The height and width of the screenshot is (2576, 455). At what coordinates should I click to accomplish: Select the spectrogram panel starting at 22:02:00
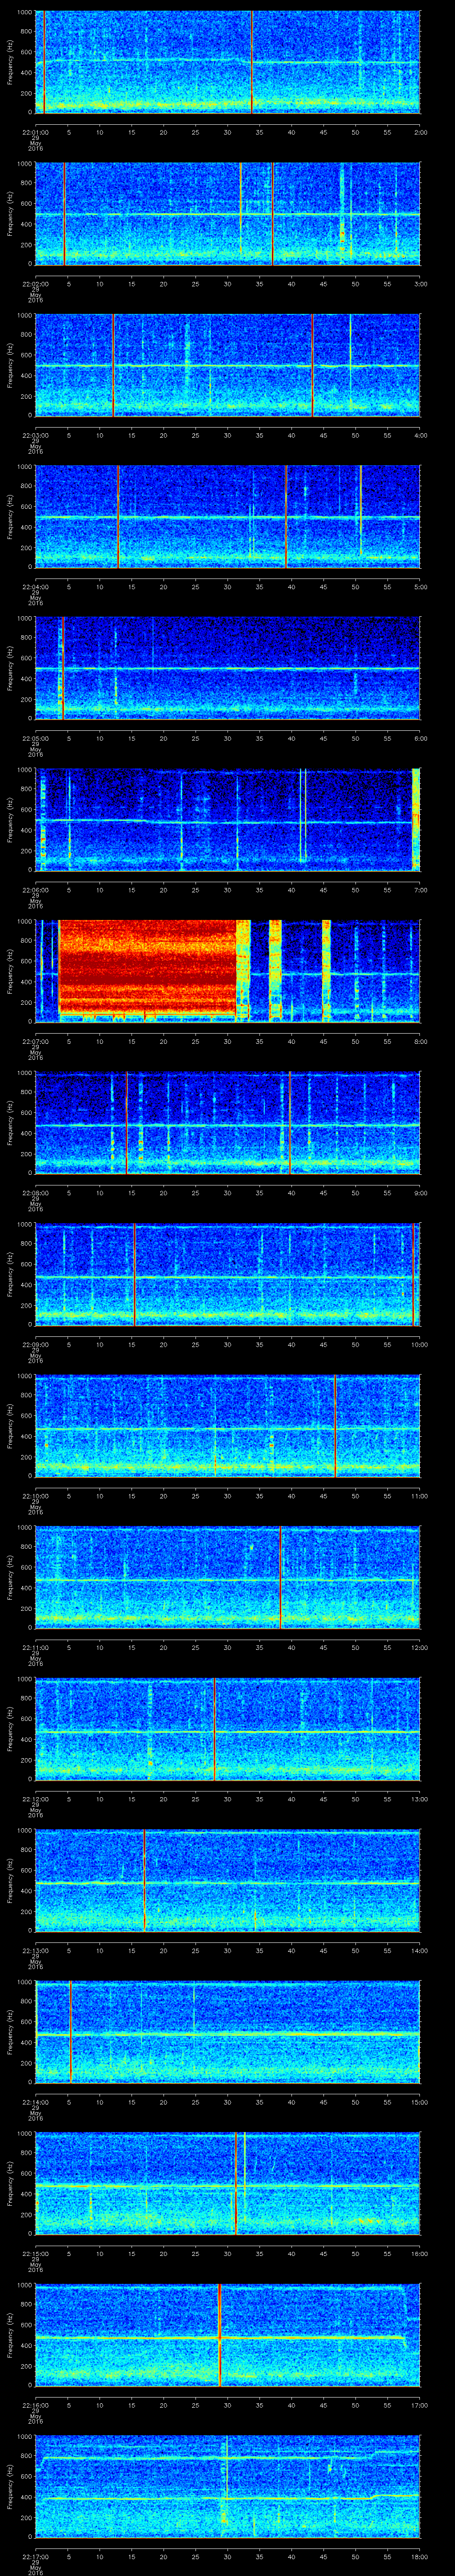pos(228,214)
